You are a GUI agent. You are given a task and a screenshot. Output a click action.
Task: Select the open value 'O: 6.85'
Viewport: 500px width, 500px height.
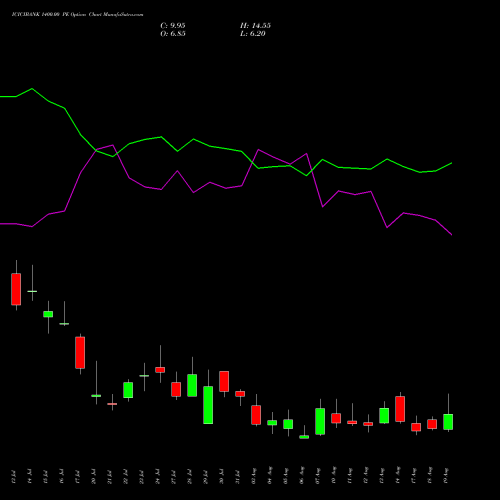(173, 34)
